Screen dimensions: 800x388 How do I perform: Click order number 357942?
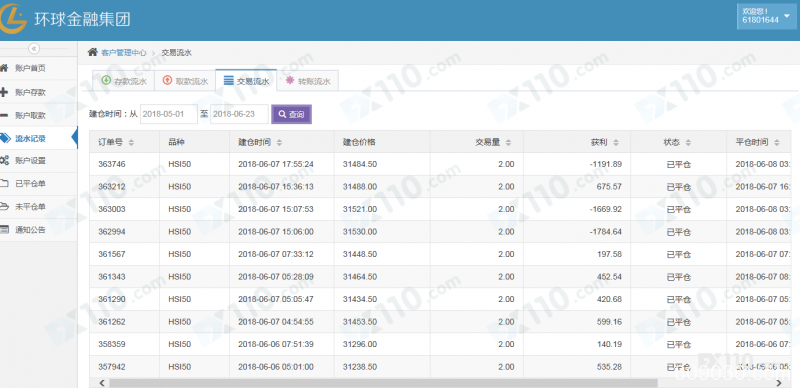click(111, 367)
